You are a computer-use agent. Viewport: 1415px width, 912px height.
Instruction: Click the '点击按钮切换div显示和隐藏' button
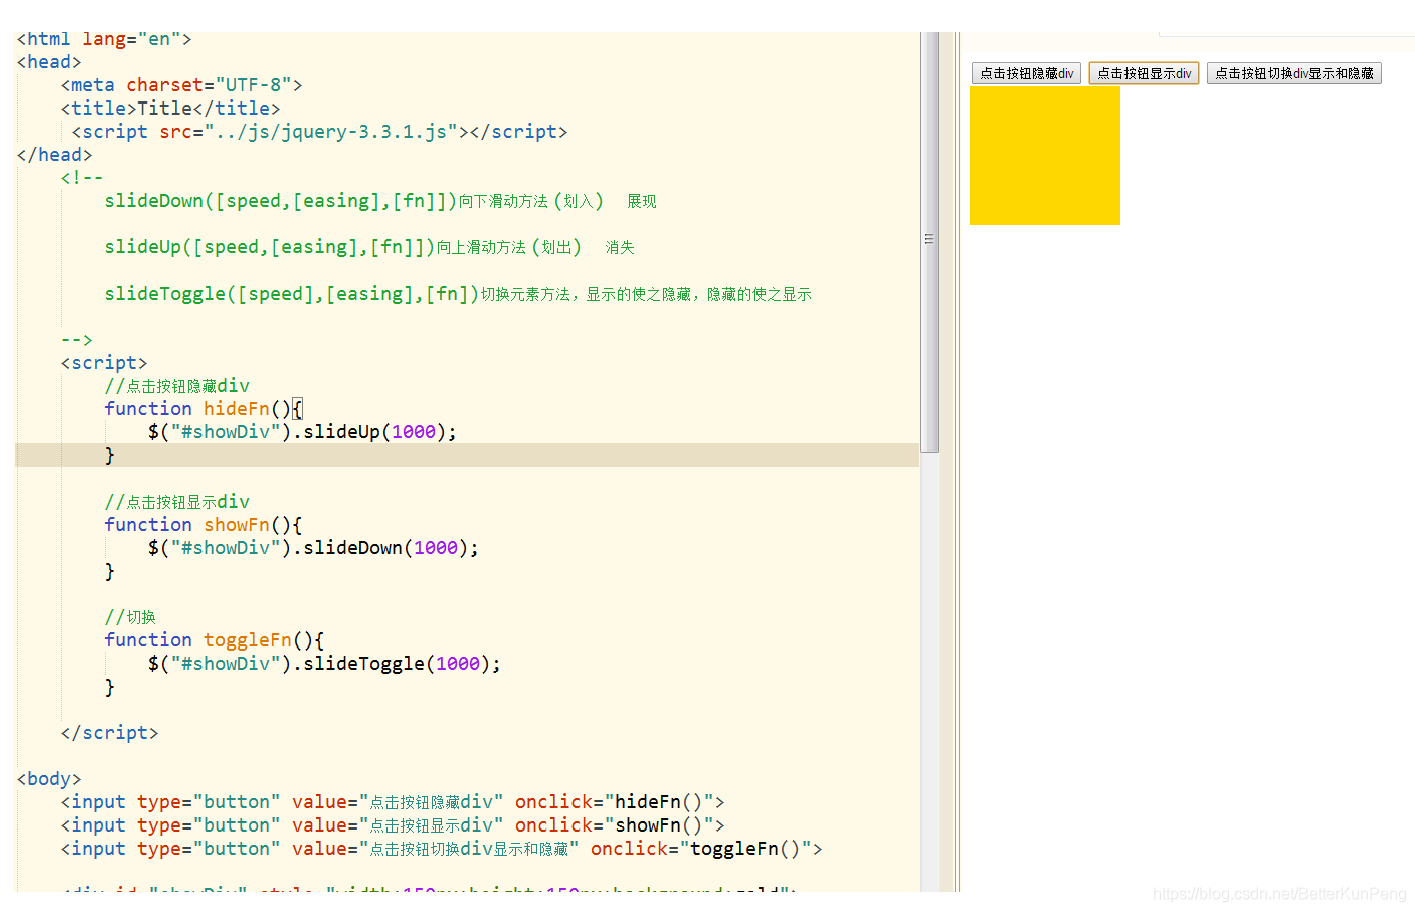1294,73
